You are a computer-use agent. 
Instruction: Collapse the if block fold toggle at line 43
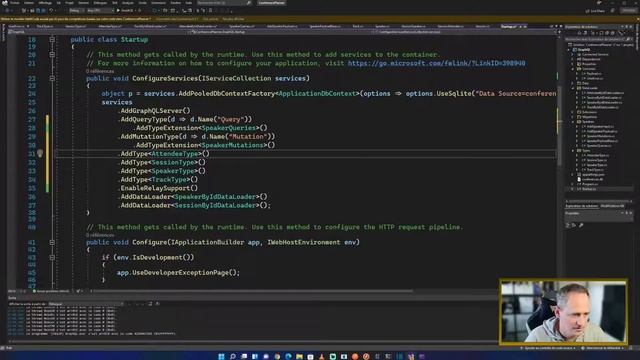[x=52, y=258]
